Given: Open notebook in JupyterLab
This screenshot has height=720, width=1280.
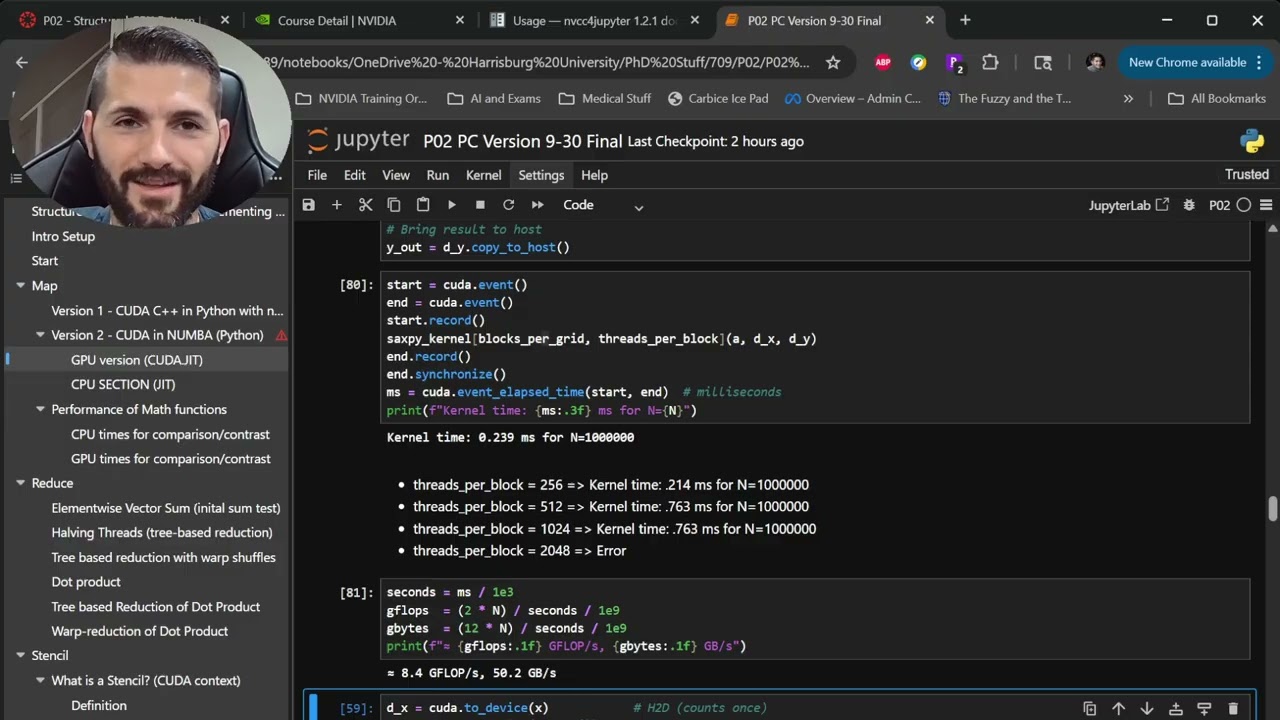Looking at the screenshot, I should click(1129, 205).
